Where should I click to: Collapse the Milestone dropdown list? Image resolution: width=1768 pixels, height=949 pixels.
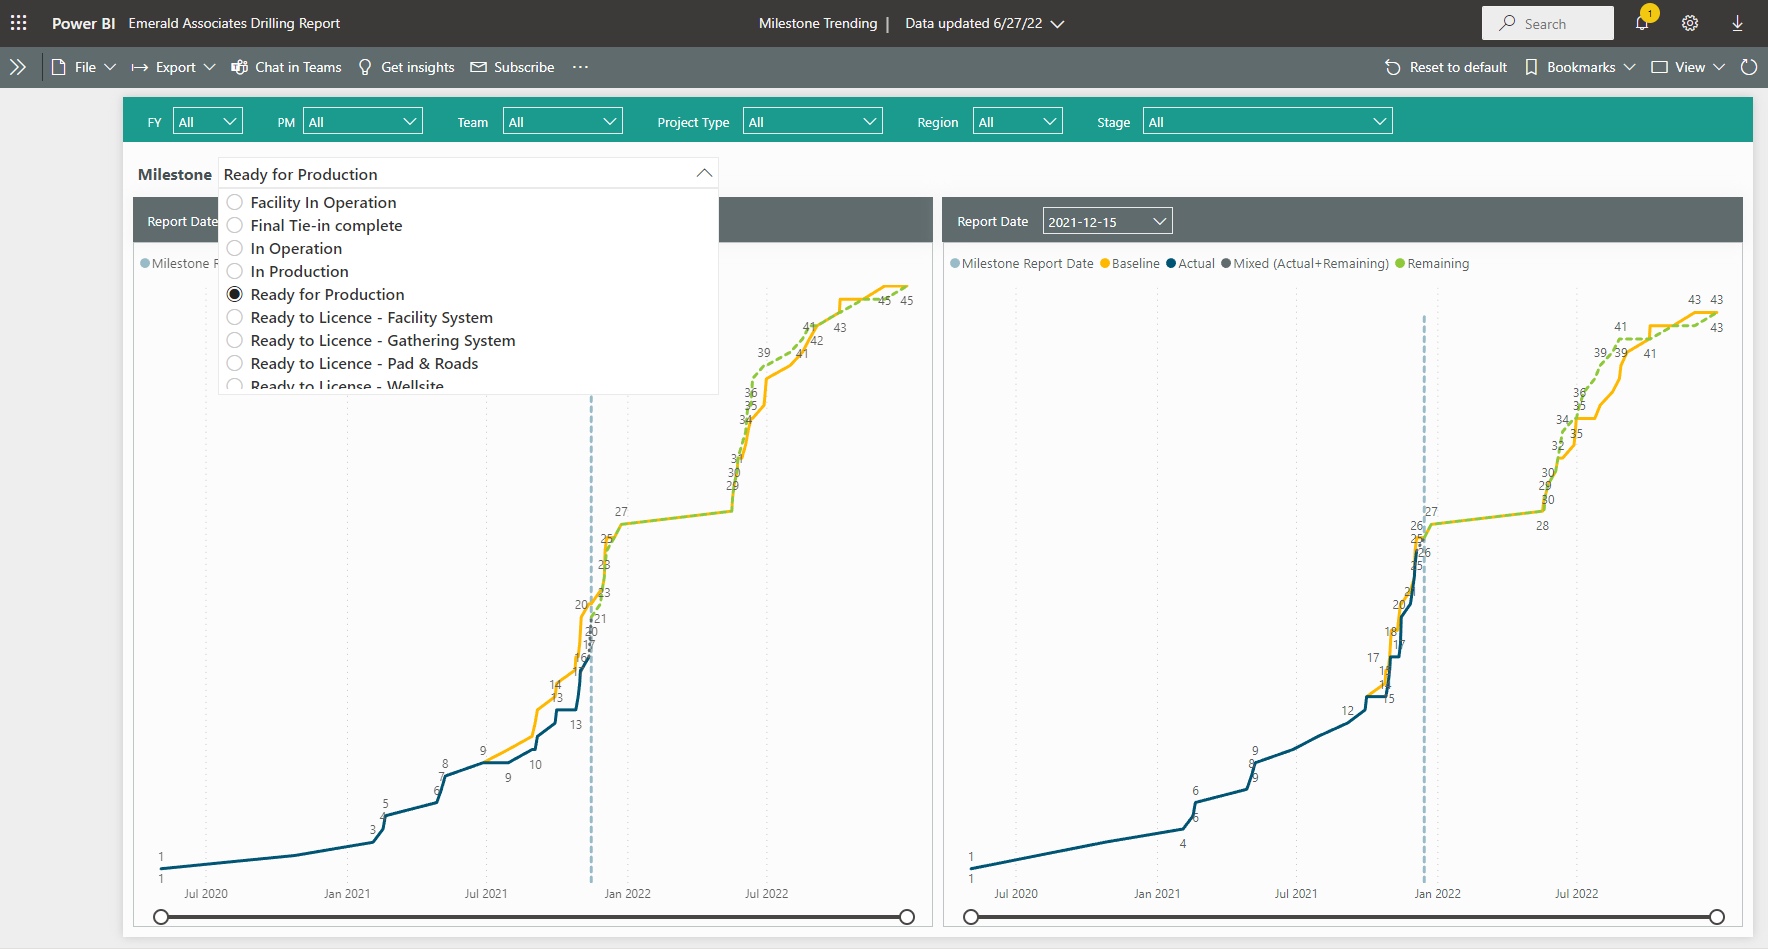click(704, 174)
